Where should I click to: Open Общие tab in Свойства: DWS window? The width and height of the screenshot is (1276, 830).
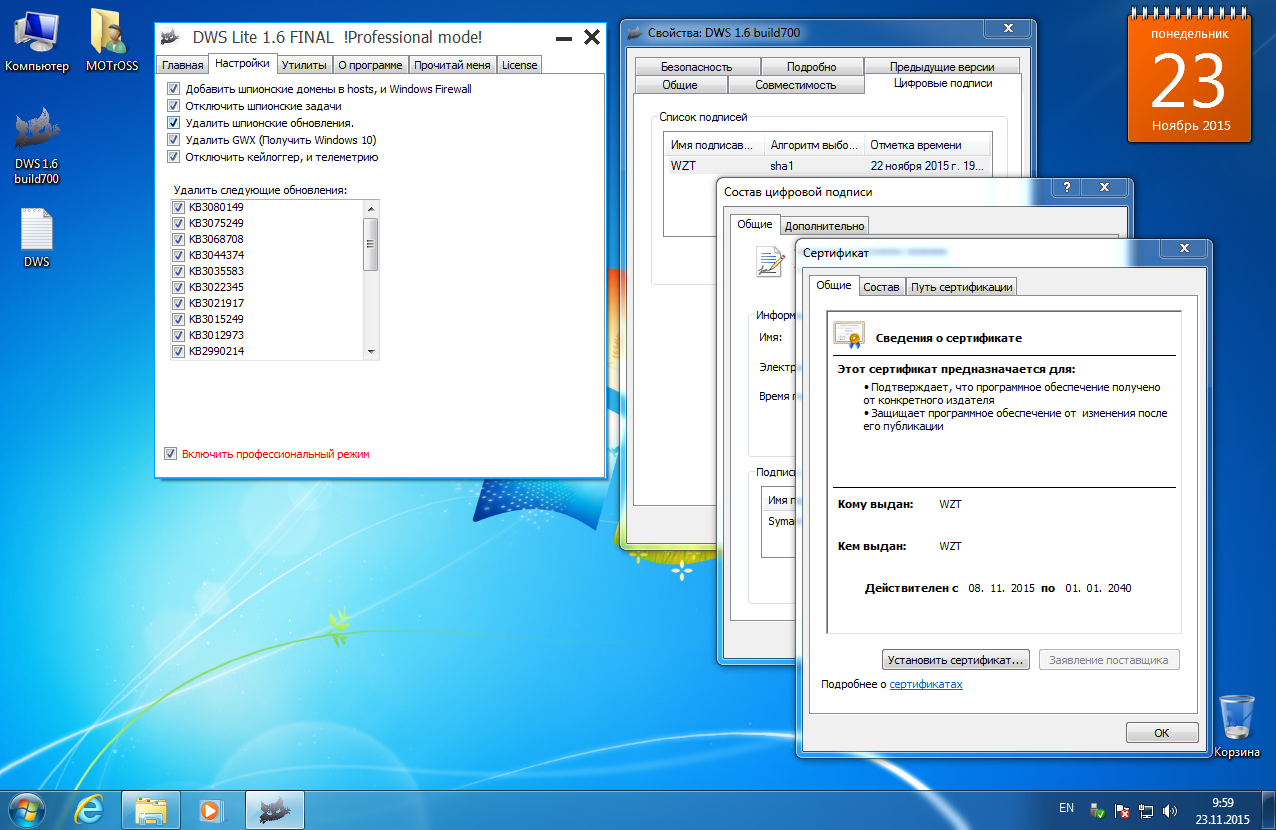(680, 85)
